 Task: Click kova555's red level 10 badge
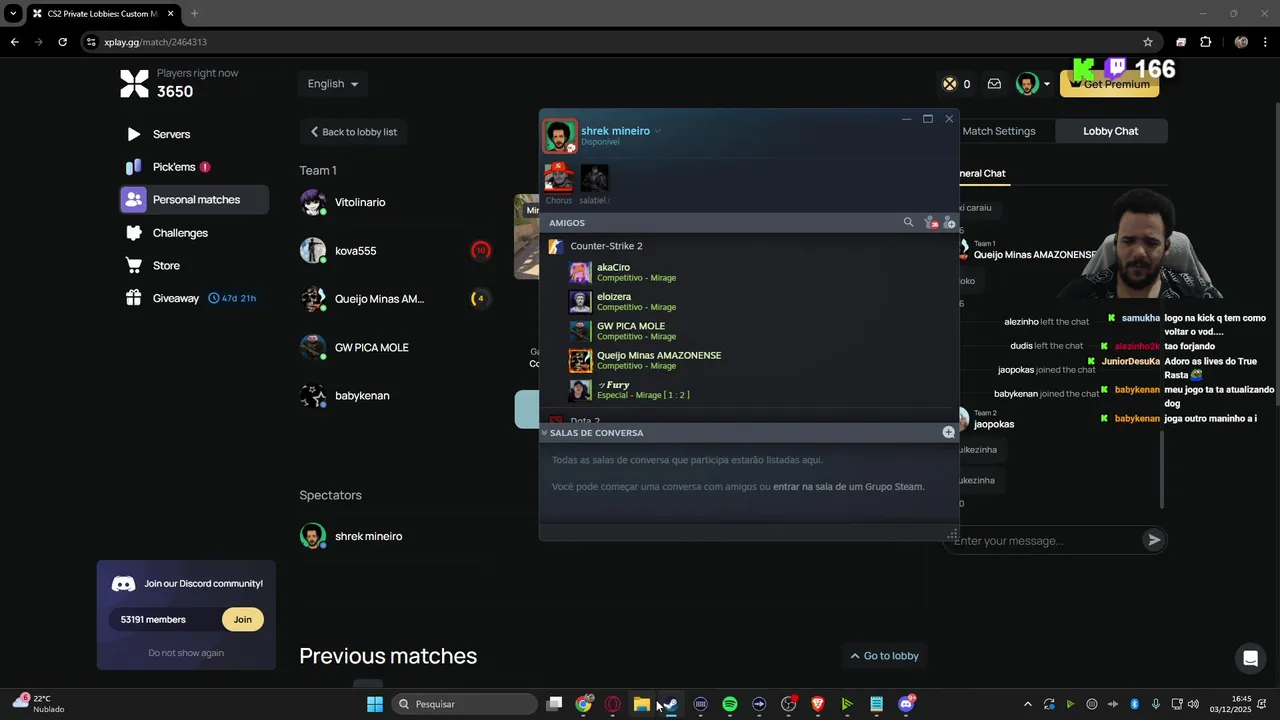481,251
